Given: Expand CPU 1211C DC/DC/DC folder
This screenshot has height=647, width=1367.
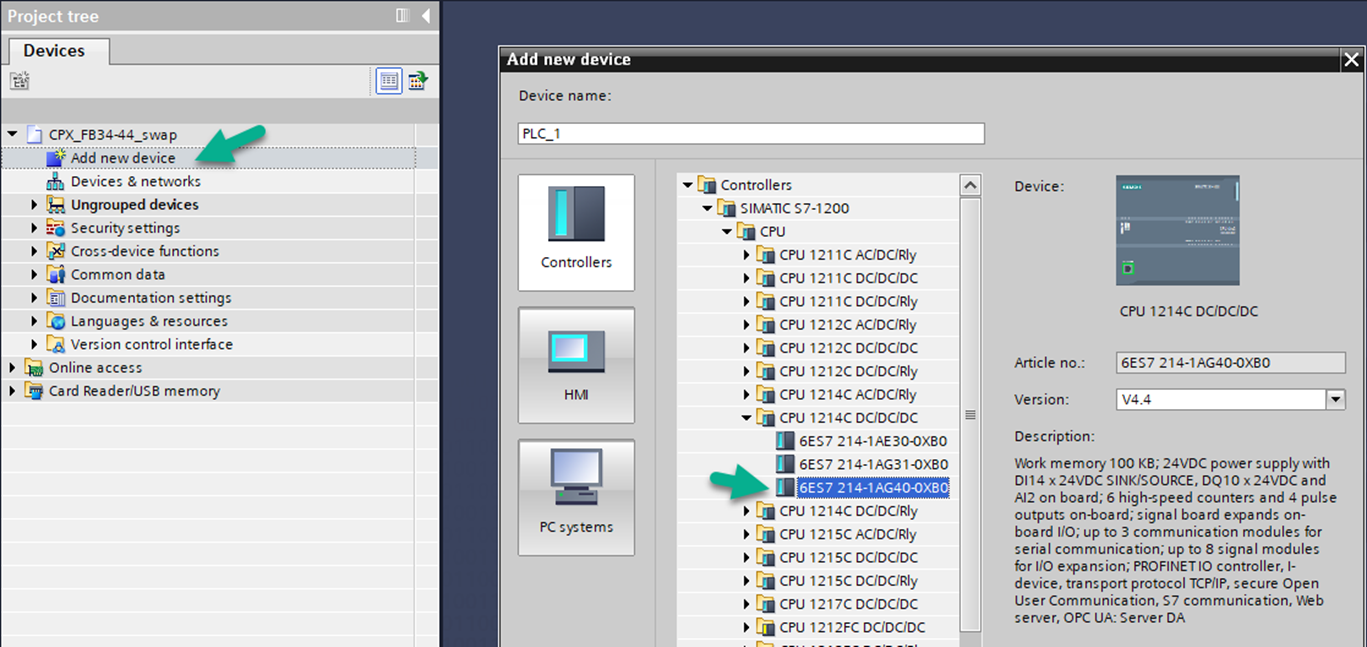Looking at the screenshot, I should click(x=746, y=278).
